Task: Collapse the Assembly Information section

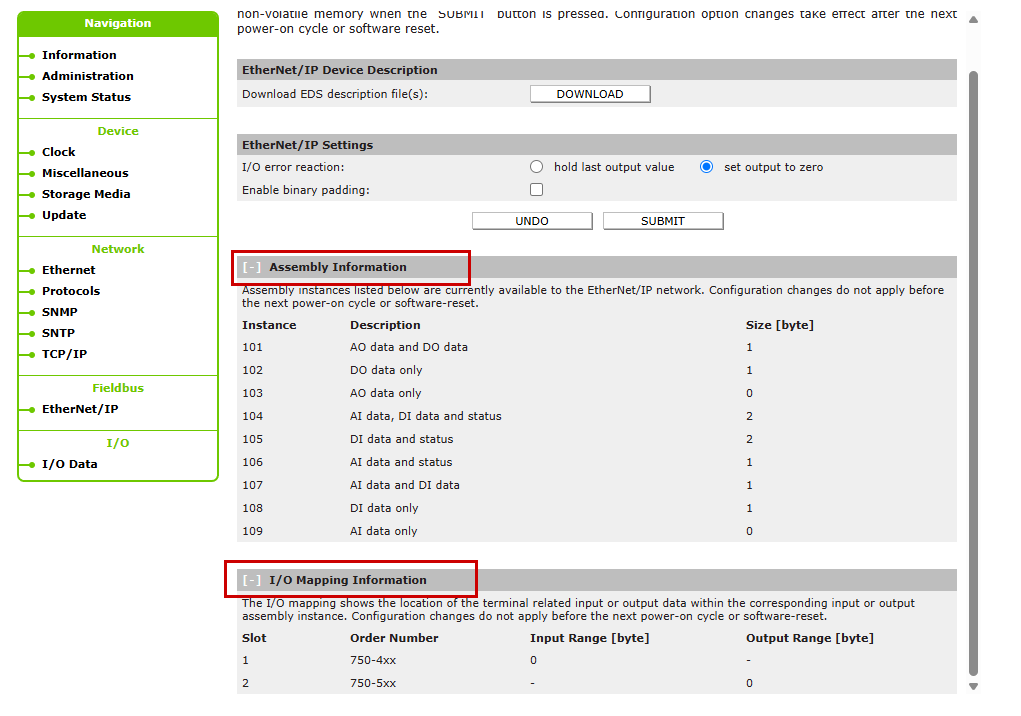Action: pos(252,267)
